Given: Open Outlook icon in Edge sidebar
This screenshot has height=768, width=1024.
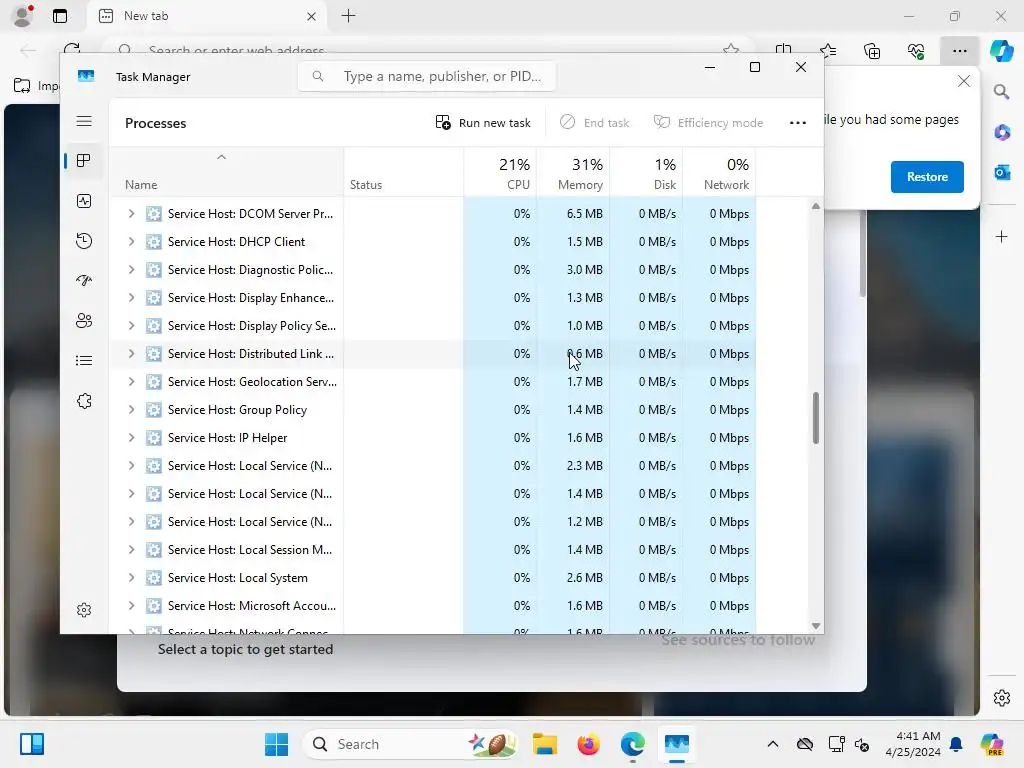Looking at the screenshot, I should pos(1001,172).
